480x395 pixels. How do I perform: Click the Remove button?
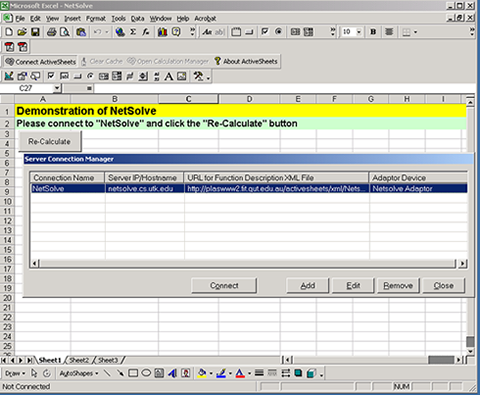tap(398, 286)
